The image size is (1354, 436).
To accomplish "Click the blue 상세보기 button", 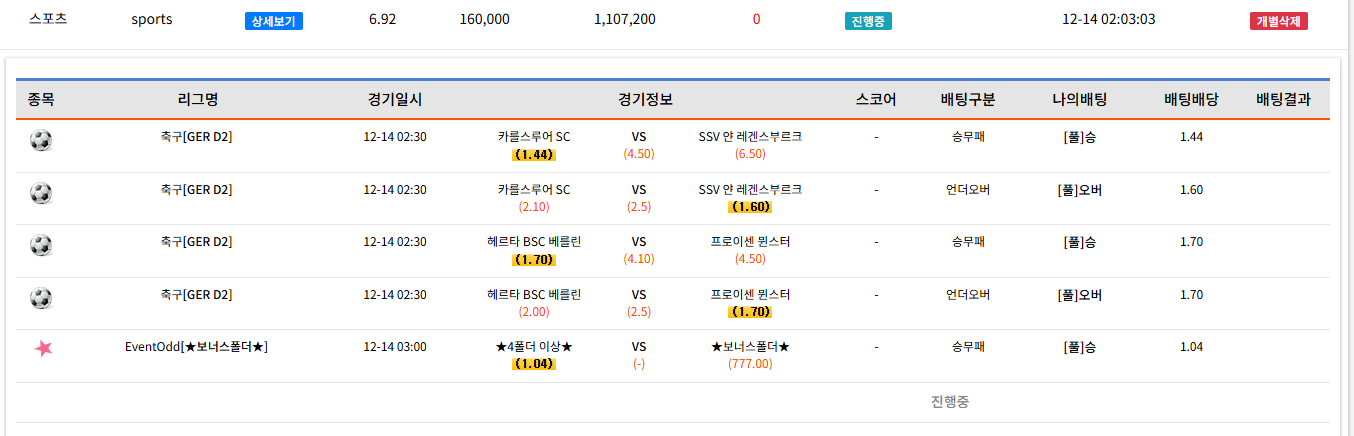I will click(273, 21).
